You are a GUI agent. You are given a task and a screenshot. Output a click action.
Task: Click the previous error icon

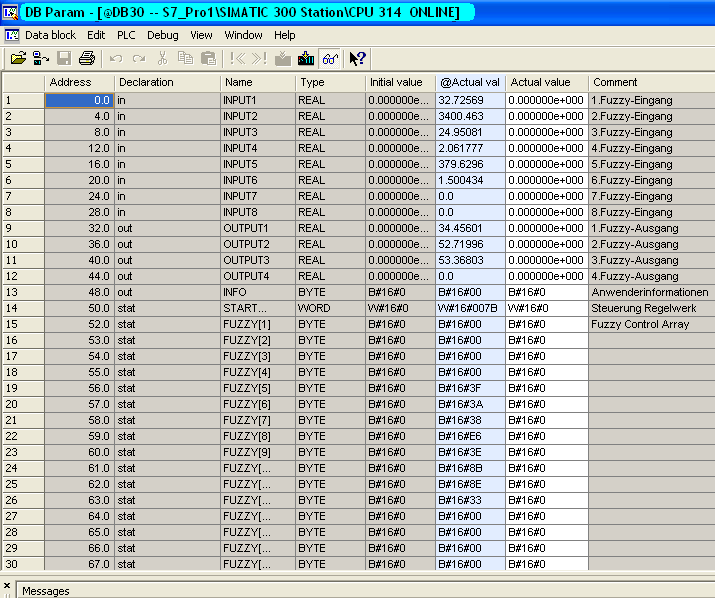pos(238,58)
